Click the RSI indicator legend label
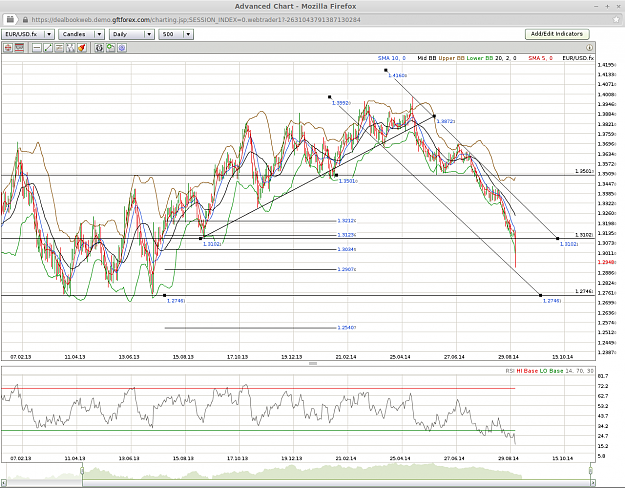This screenshot has width=625, height=488. coord(510,371)
